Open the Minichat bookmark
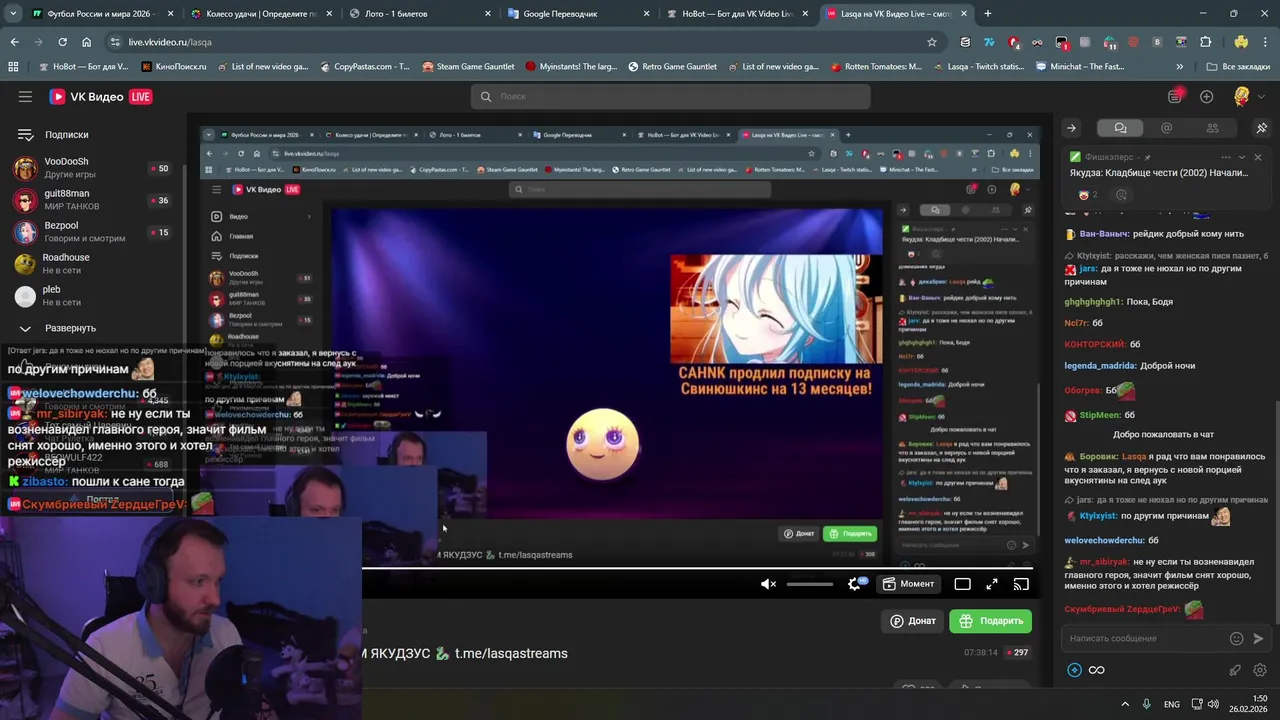 (1080, 67)
